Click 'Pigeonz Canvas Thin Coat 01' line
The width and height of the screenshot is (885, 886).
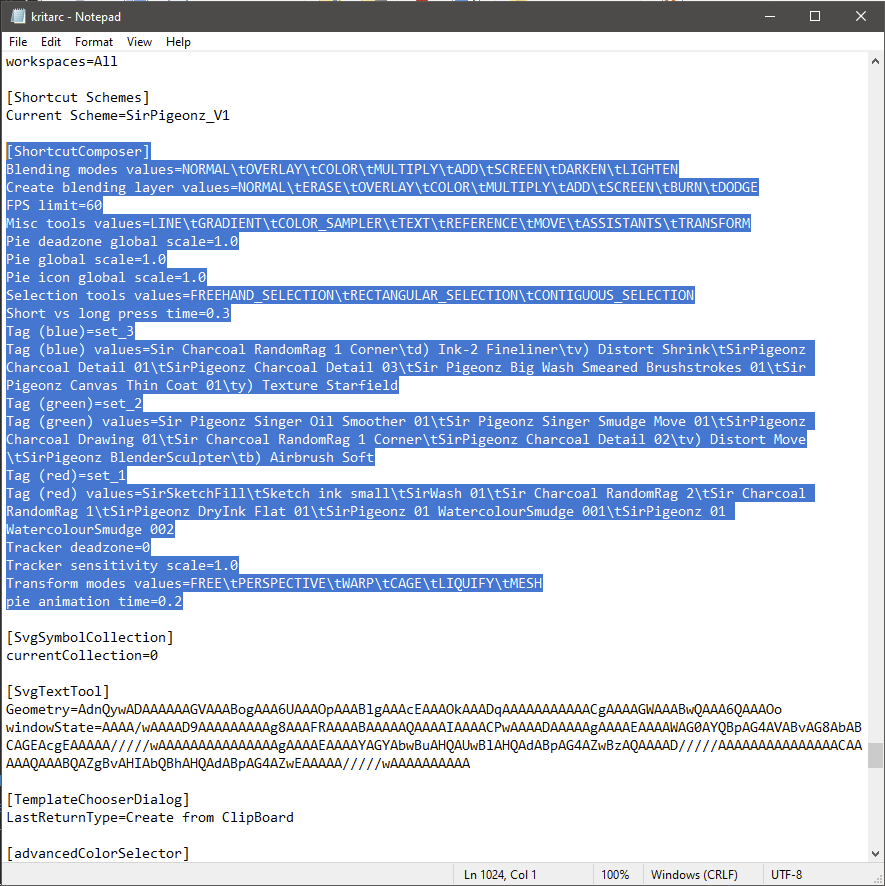(202, 386)
